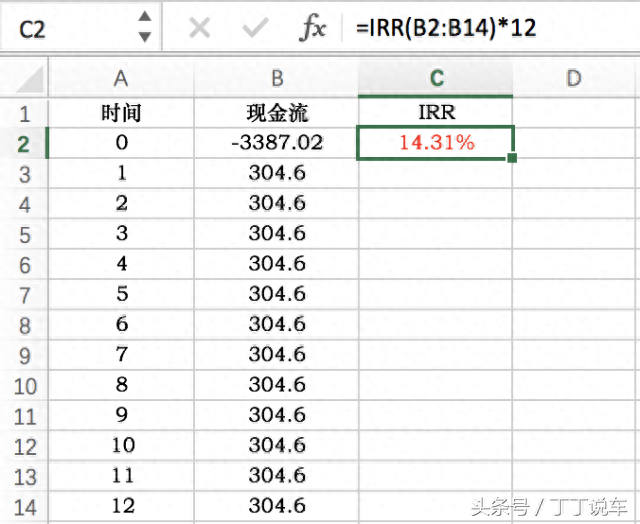Click cell A12 with value 10
Screen dimensions: 640x524
[x=121, y=446]
